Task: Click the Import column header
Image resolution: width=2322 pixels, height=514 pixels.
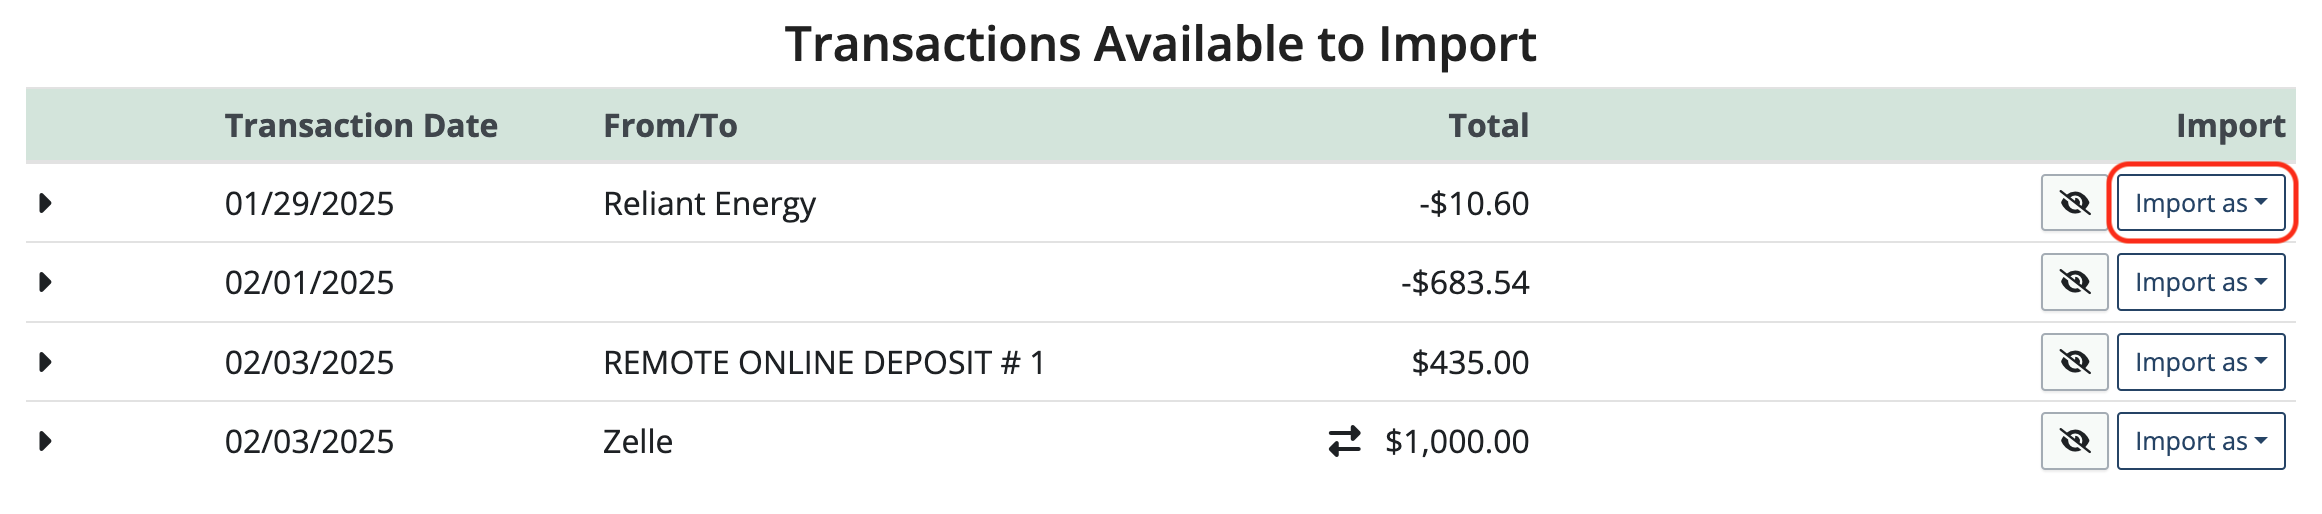Action: (2231, 126)
